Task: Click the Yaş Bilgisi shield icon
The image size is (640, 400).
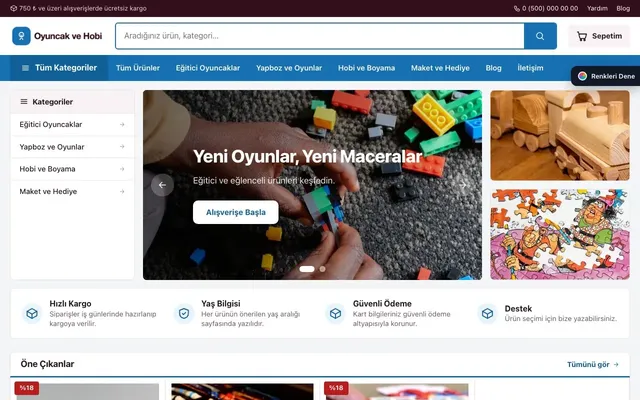Action: 184,313
